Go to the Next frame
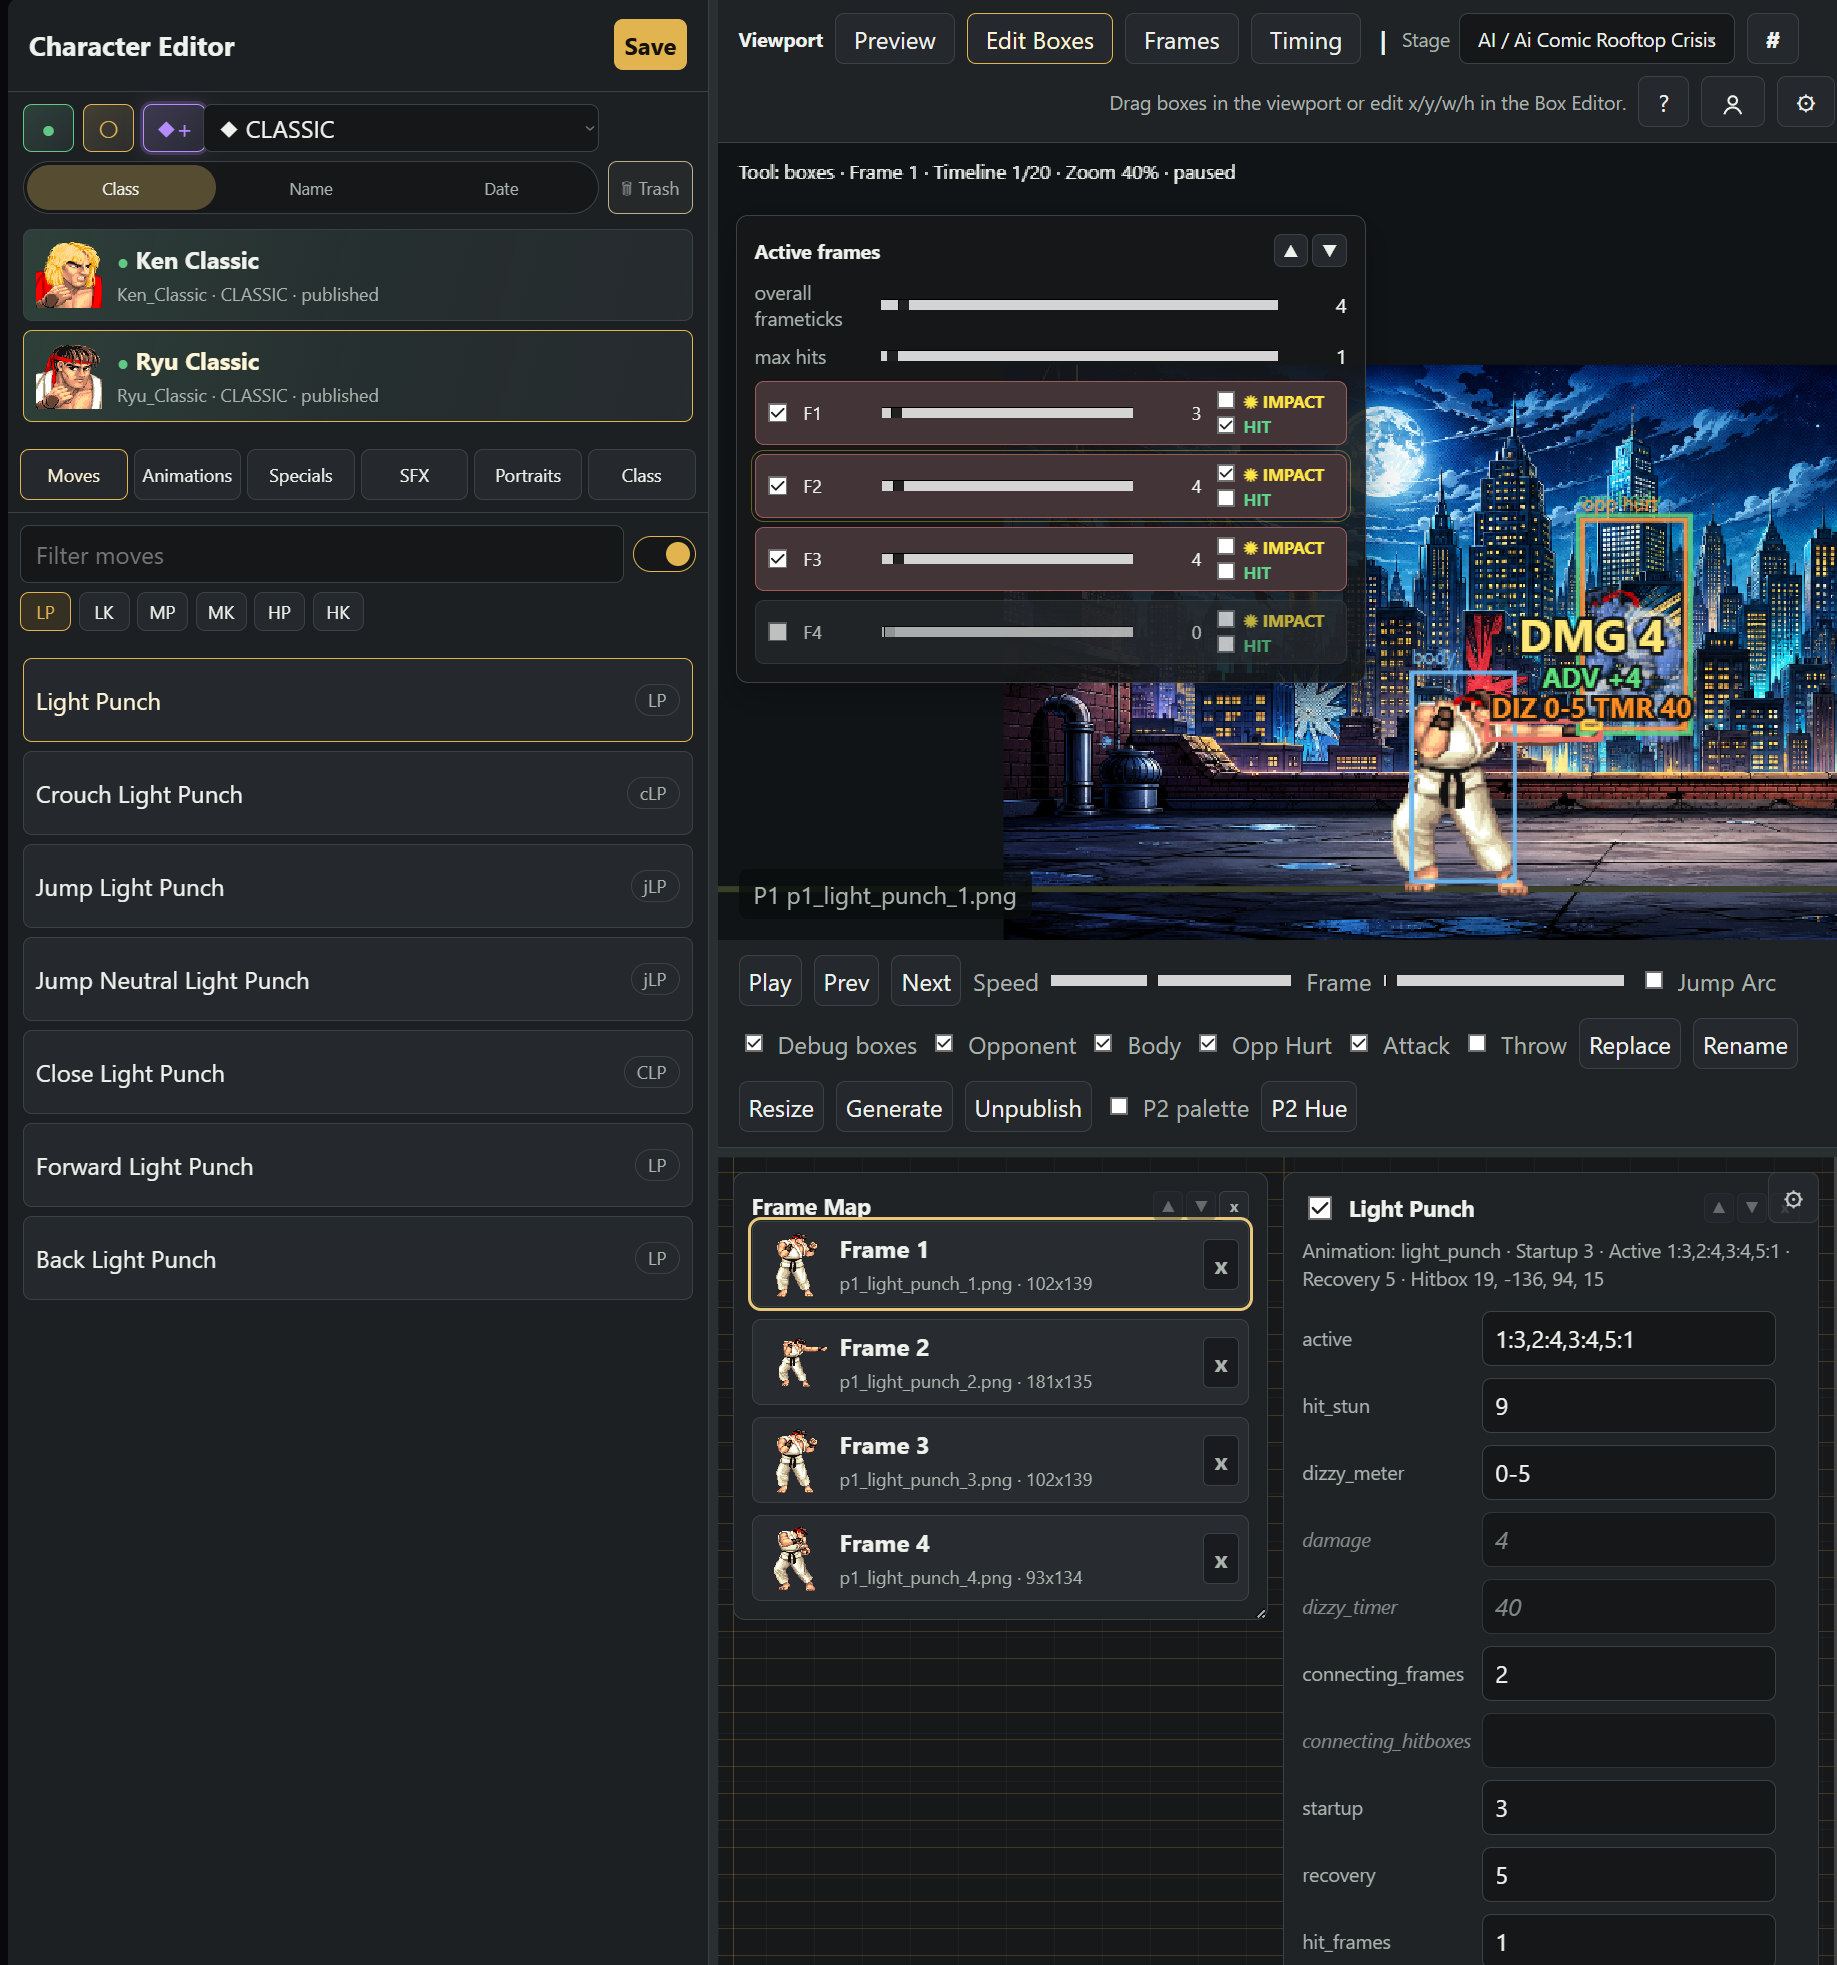Screen dimensions: 1837x1965 [926, 982]
